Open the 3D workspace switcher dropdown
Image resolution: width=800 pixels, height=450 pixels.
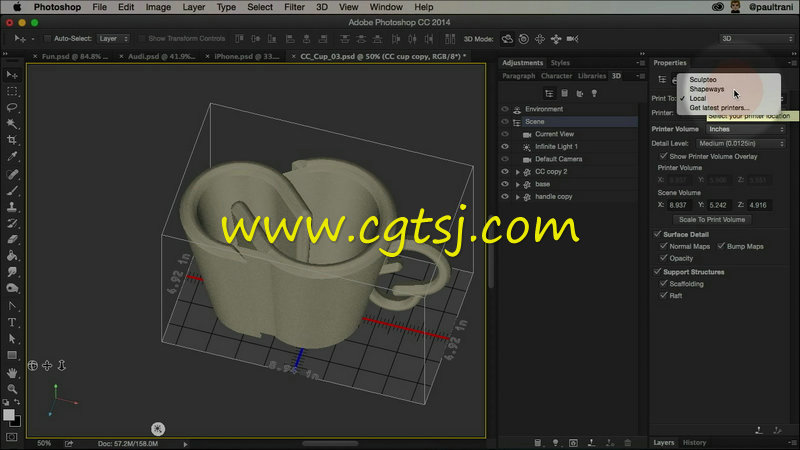pos(757,39)
